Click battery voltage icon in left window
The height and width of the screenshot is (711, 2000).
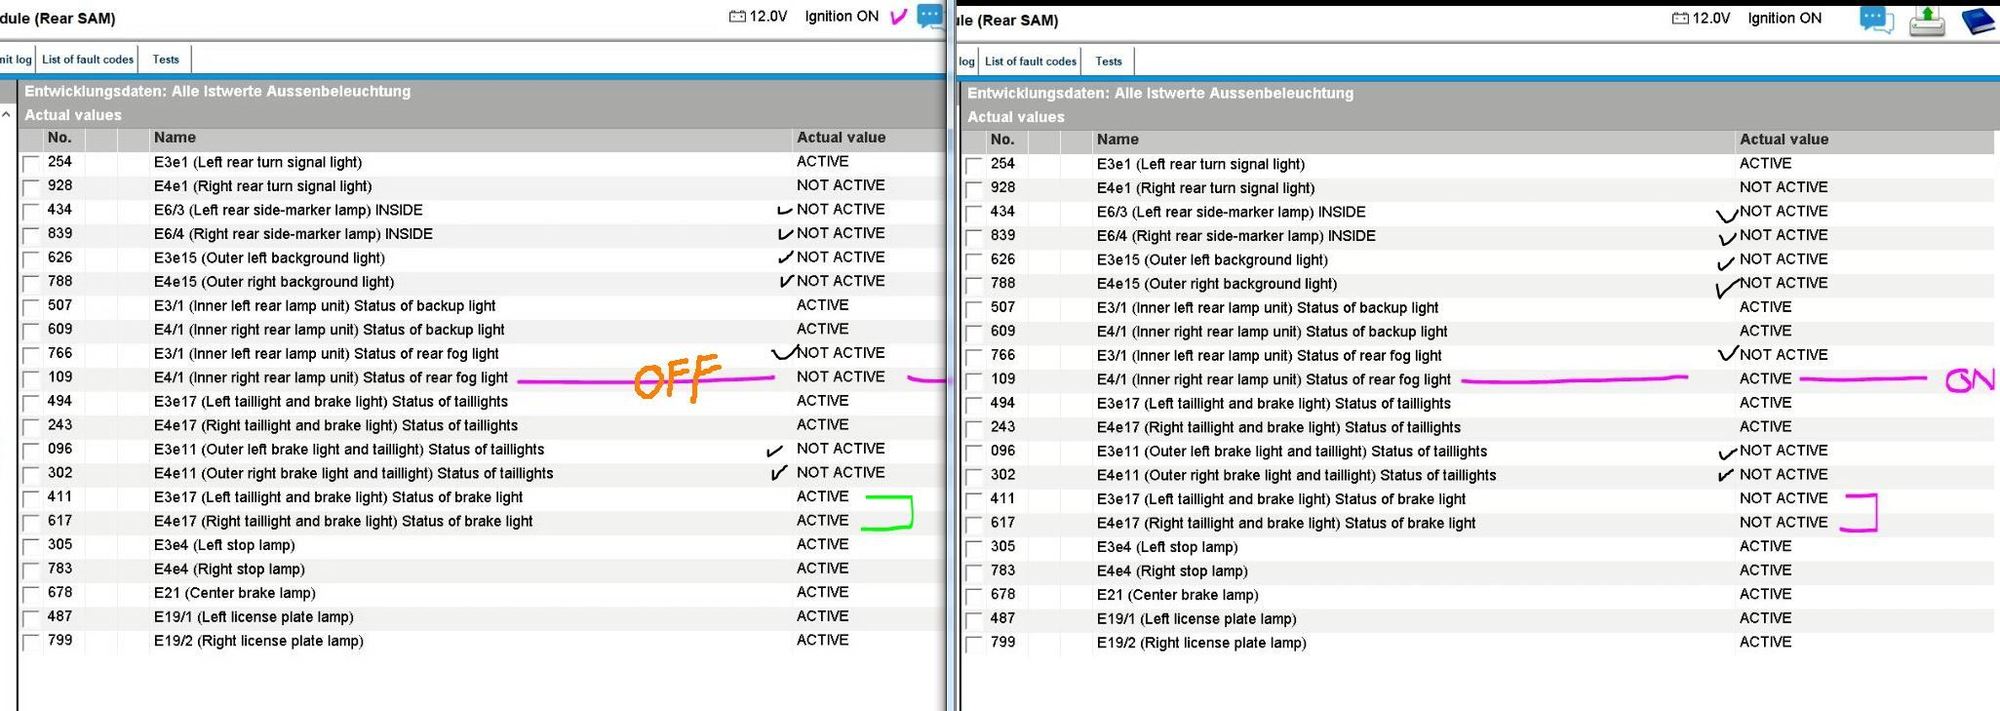point(737,17)
